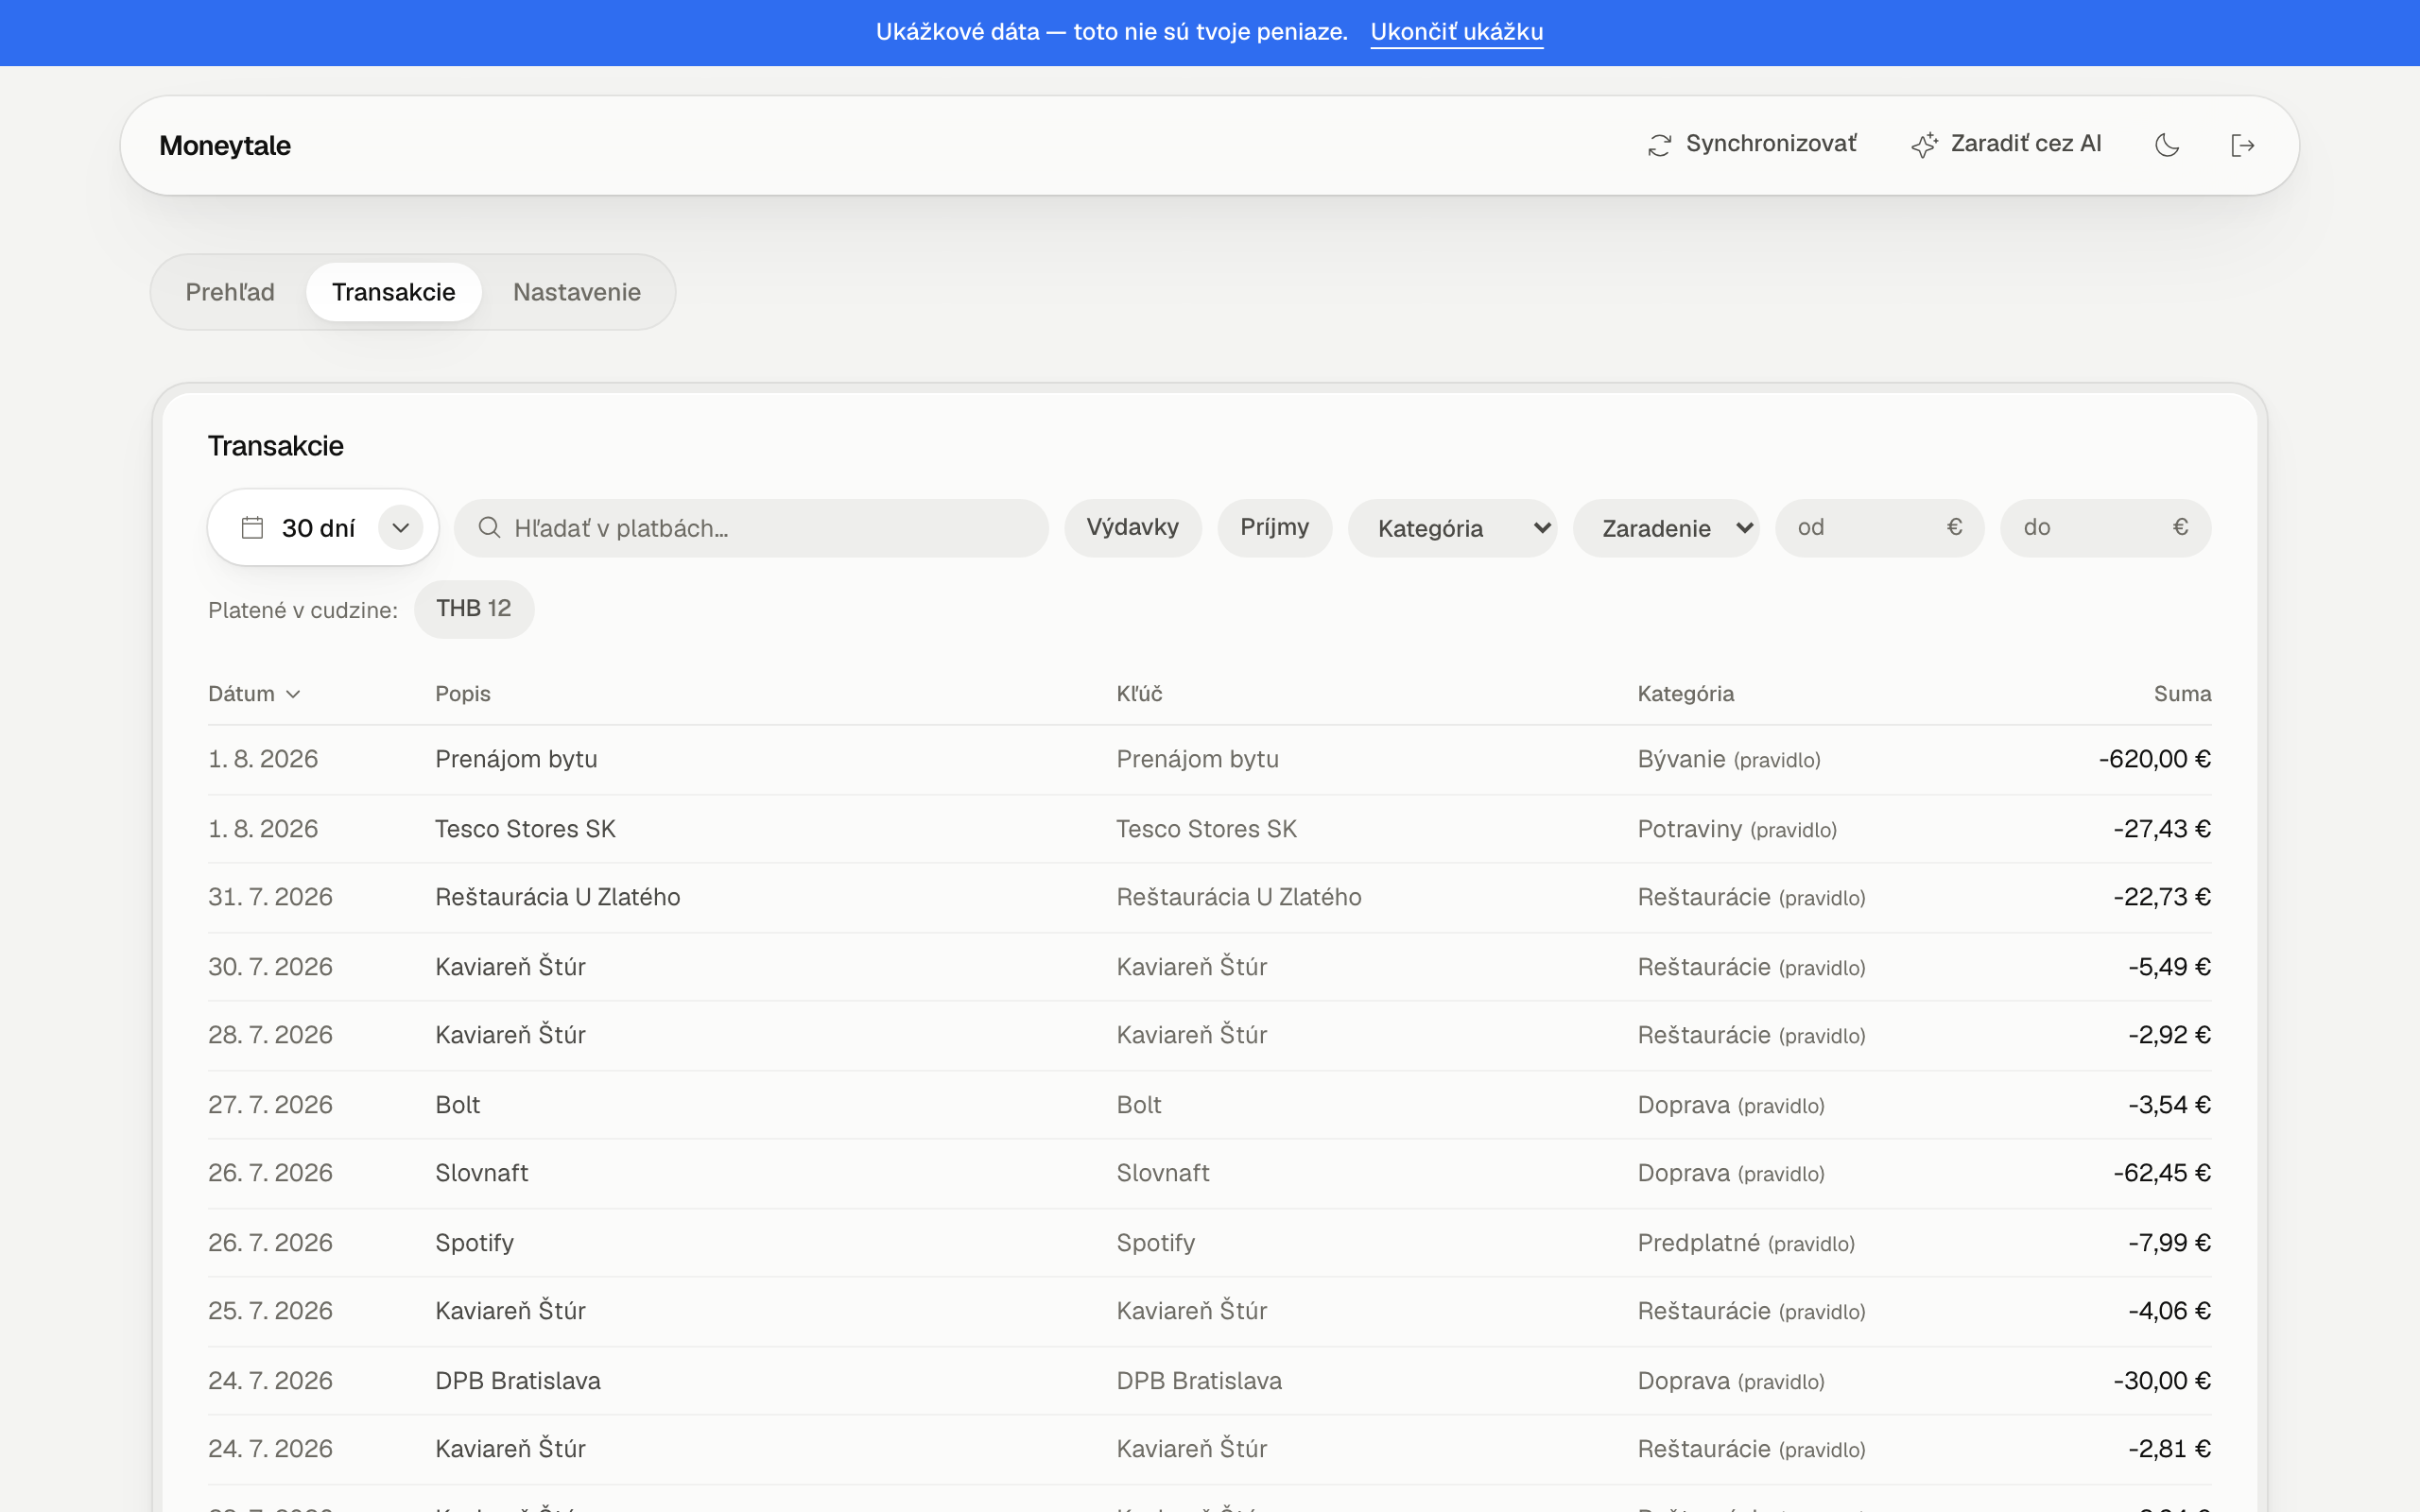Viewport: 2420px width, 1512px height.
Task: Click the Spotify description cell
Action: pos(475,1243)
